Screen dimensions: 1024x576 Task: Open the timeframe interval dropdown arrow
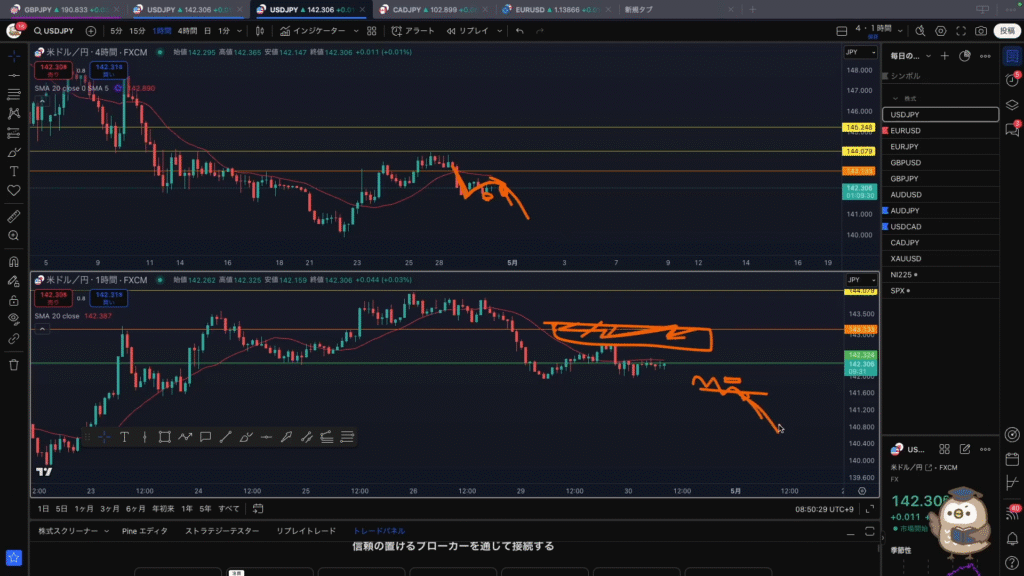click(239, 31)
